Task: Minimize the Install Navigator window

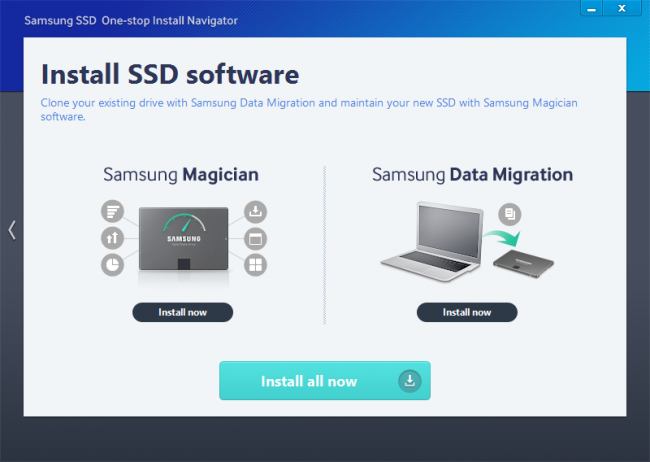Action: (x=591, y=8)
